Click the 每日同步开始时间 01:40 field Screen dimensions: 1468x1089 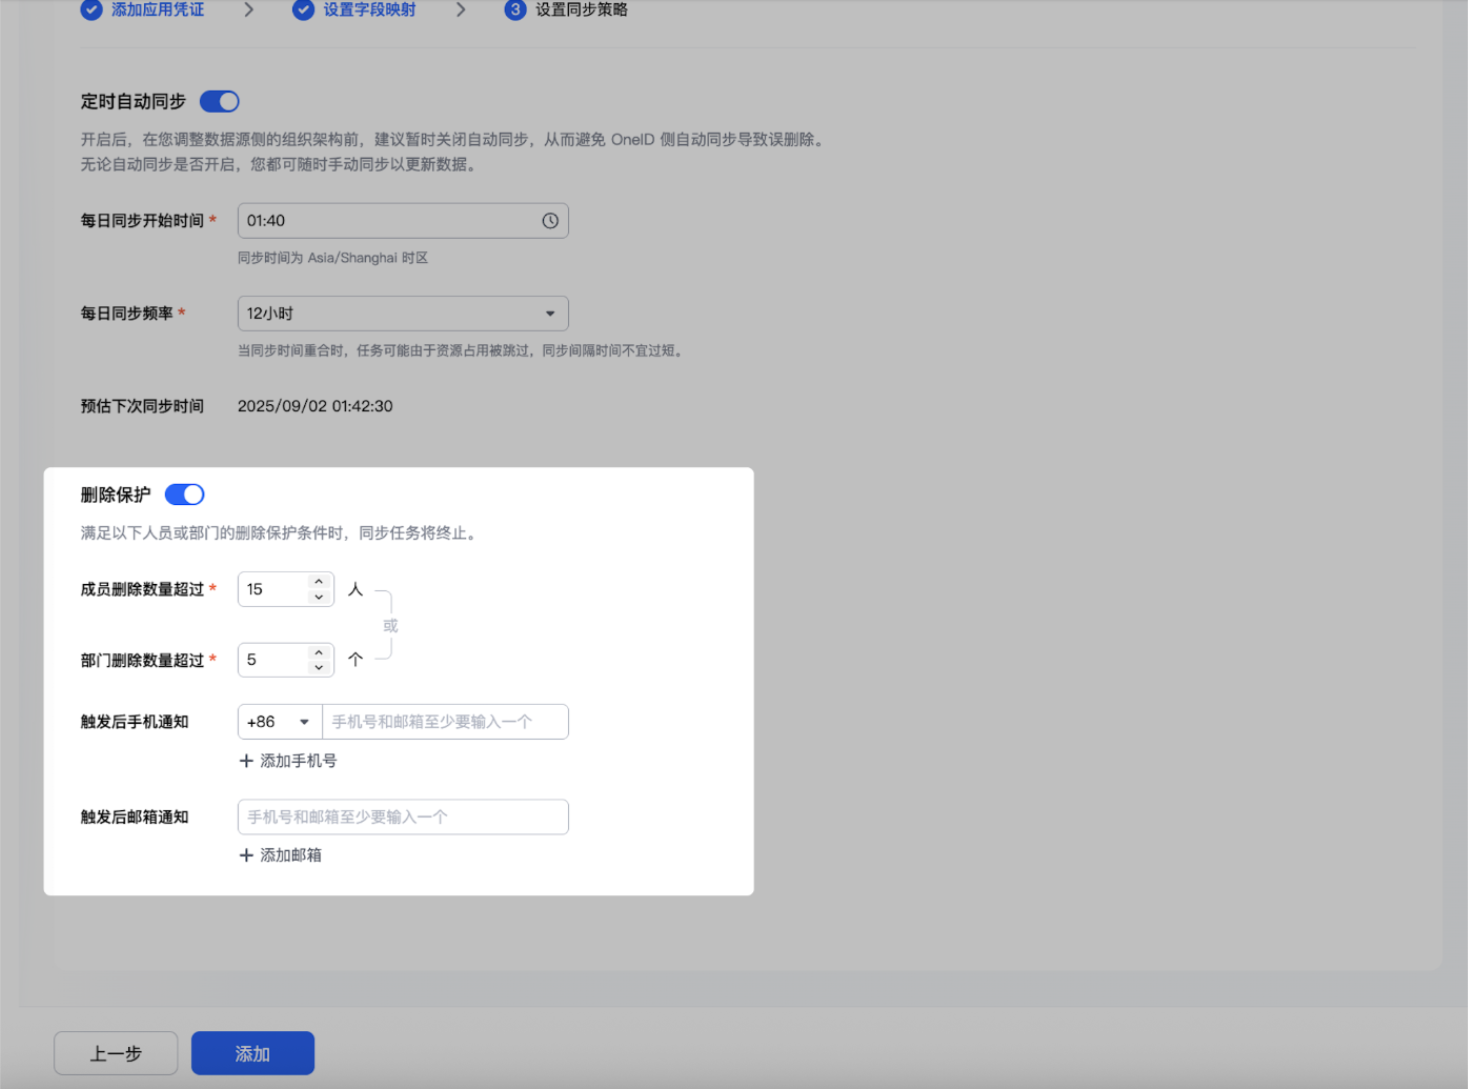tap(403, 221)
